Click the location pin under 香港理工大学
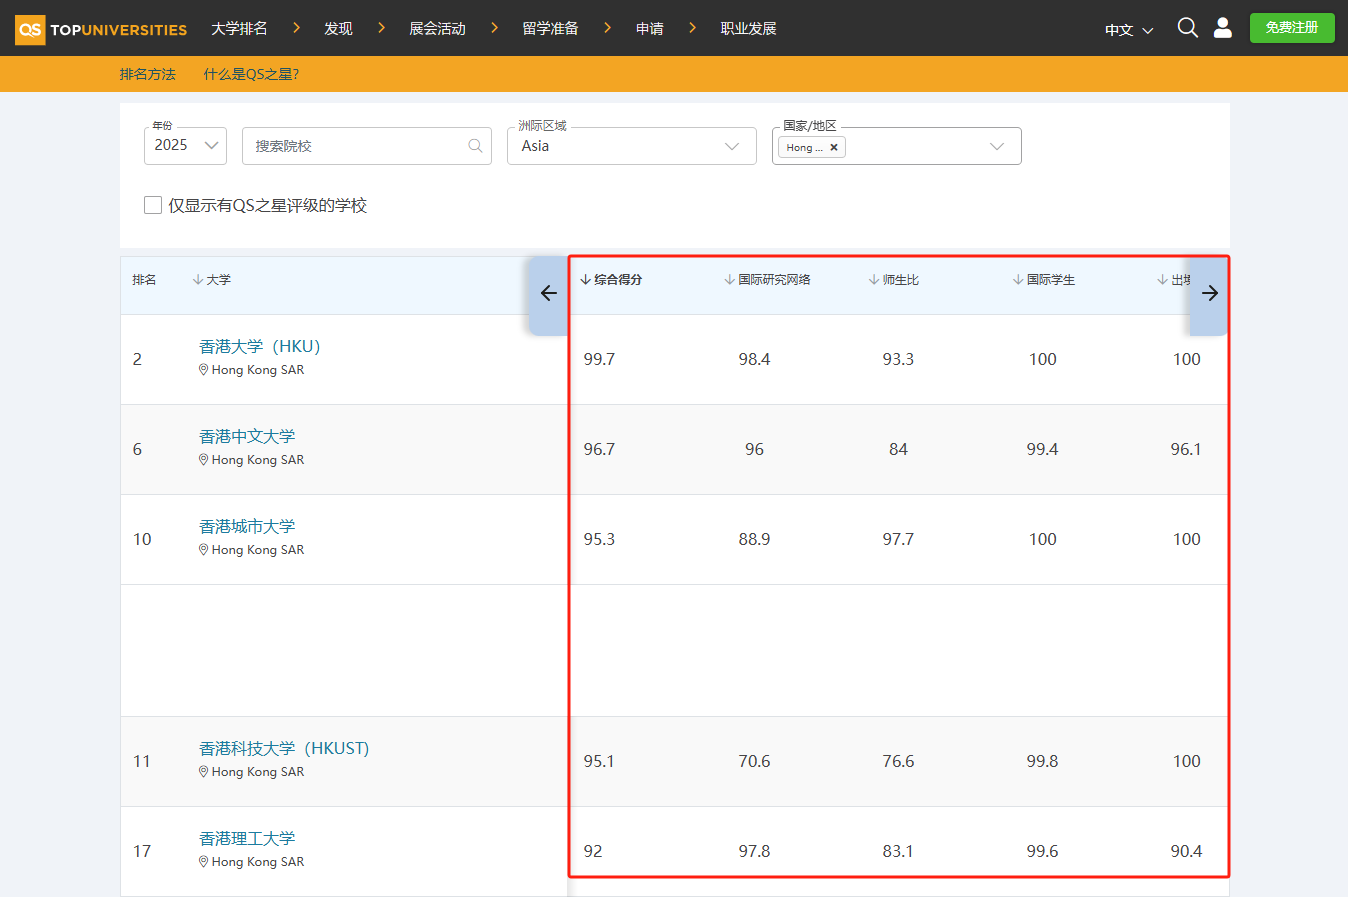Viewport: 1348px width, 897px height. point(204,862)
